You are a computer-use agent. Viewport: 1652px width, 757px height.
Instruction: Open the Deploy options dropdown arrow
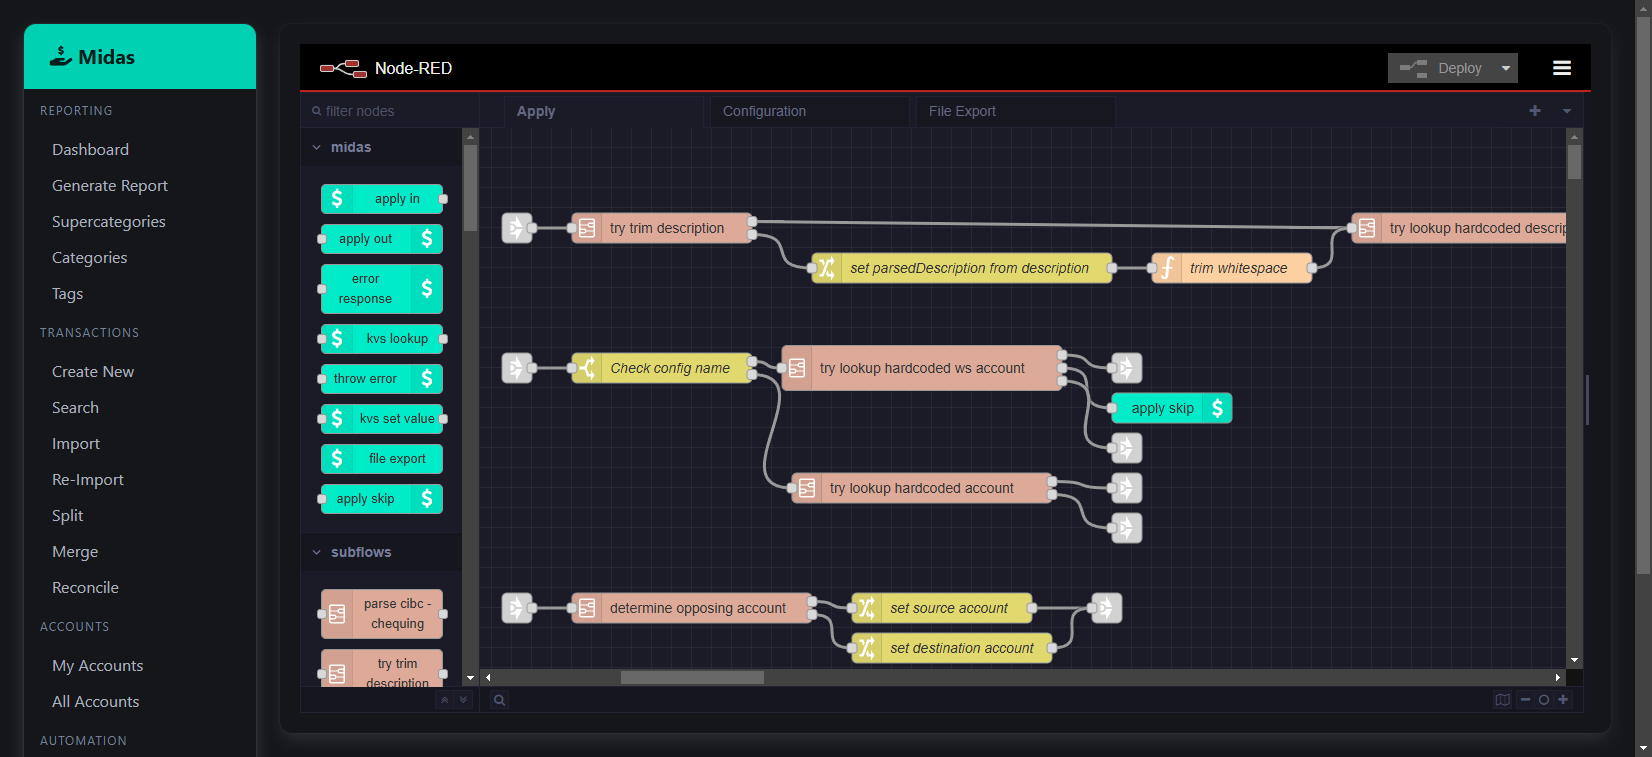tap(1506, 68)
